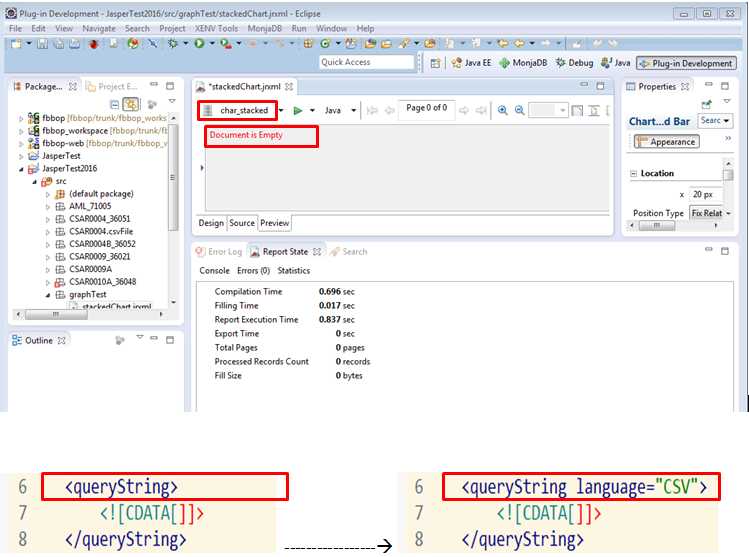Switch to the MonjaDB perspective
Viewport: 749px width, 557px height.
(523, 63)
